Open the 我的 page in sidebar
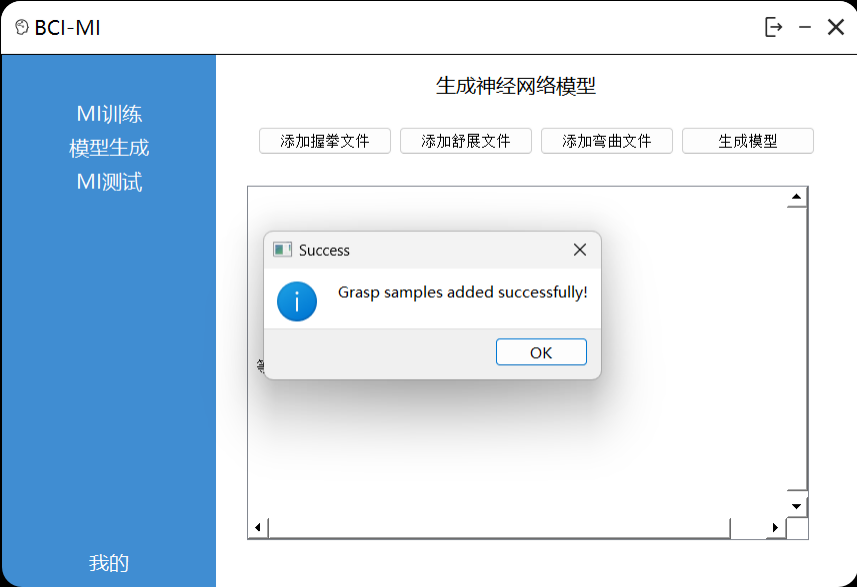This screenshot has height=588, width=857. [109, 563]
